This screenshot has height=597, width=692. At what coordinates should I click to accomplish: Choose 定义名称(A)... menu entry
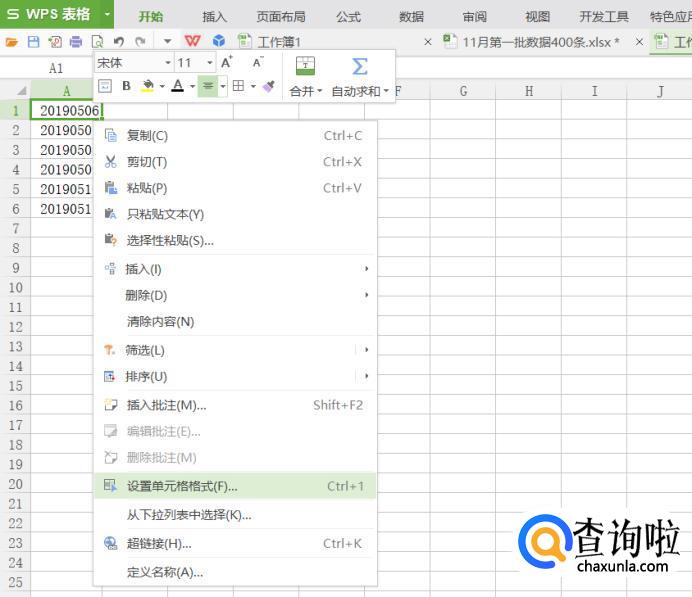click(235, 572)
